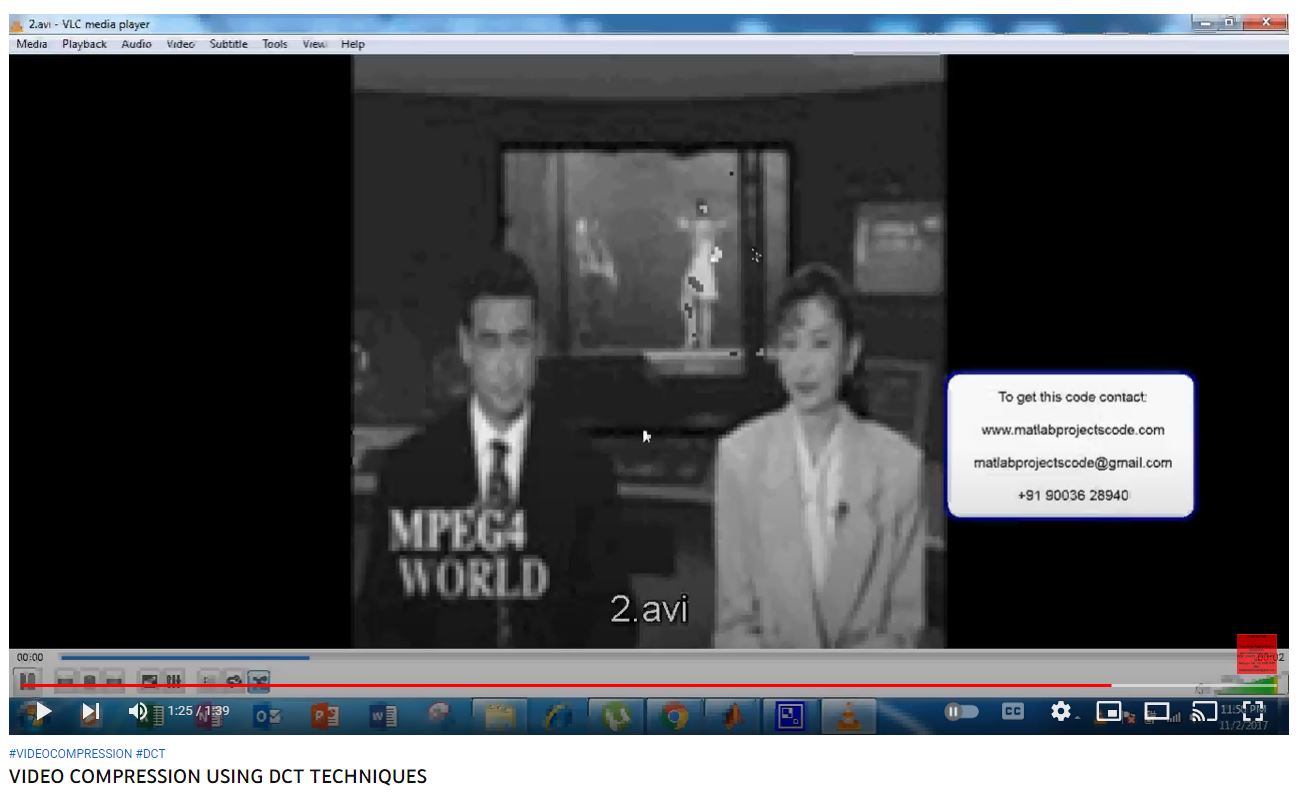Open the Media menu in VLC

[x=32, y=44]
